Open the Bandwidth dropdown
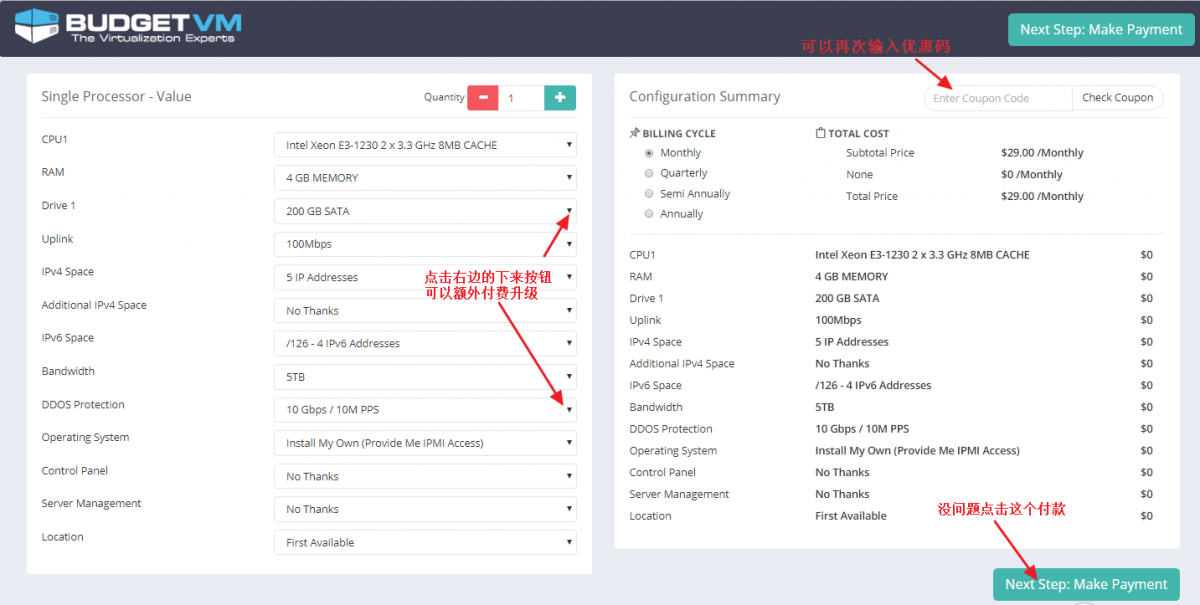The width and height of the screenshot is (1200, 605). pyautogui.click(x=425, y=377)
